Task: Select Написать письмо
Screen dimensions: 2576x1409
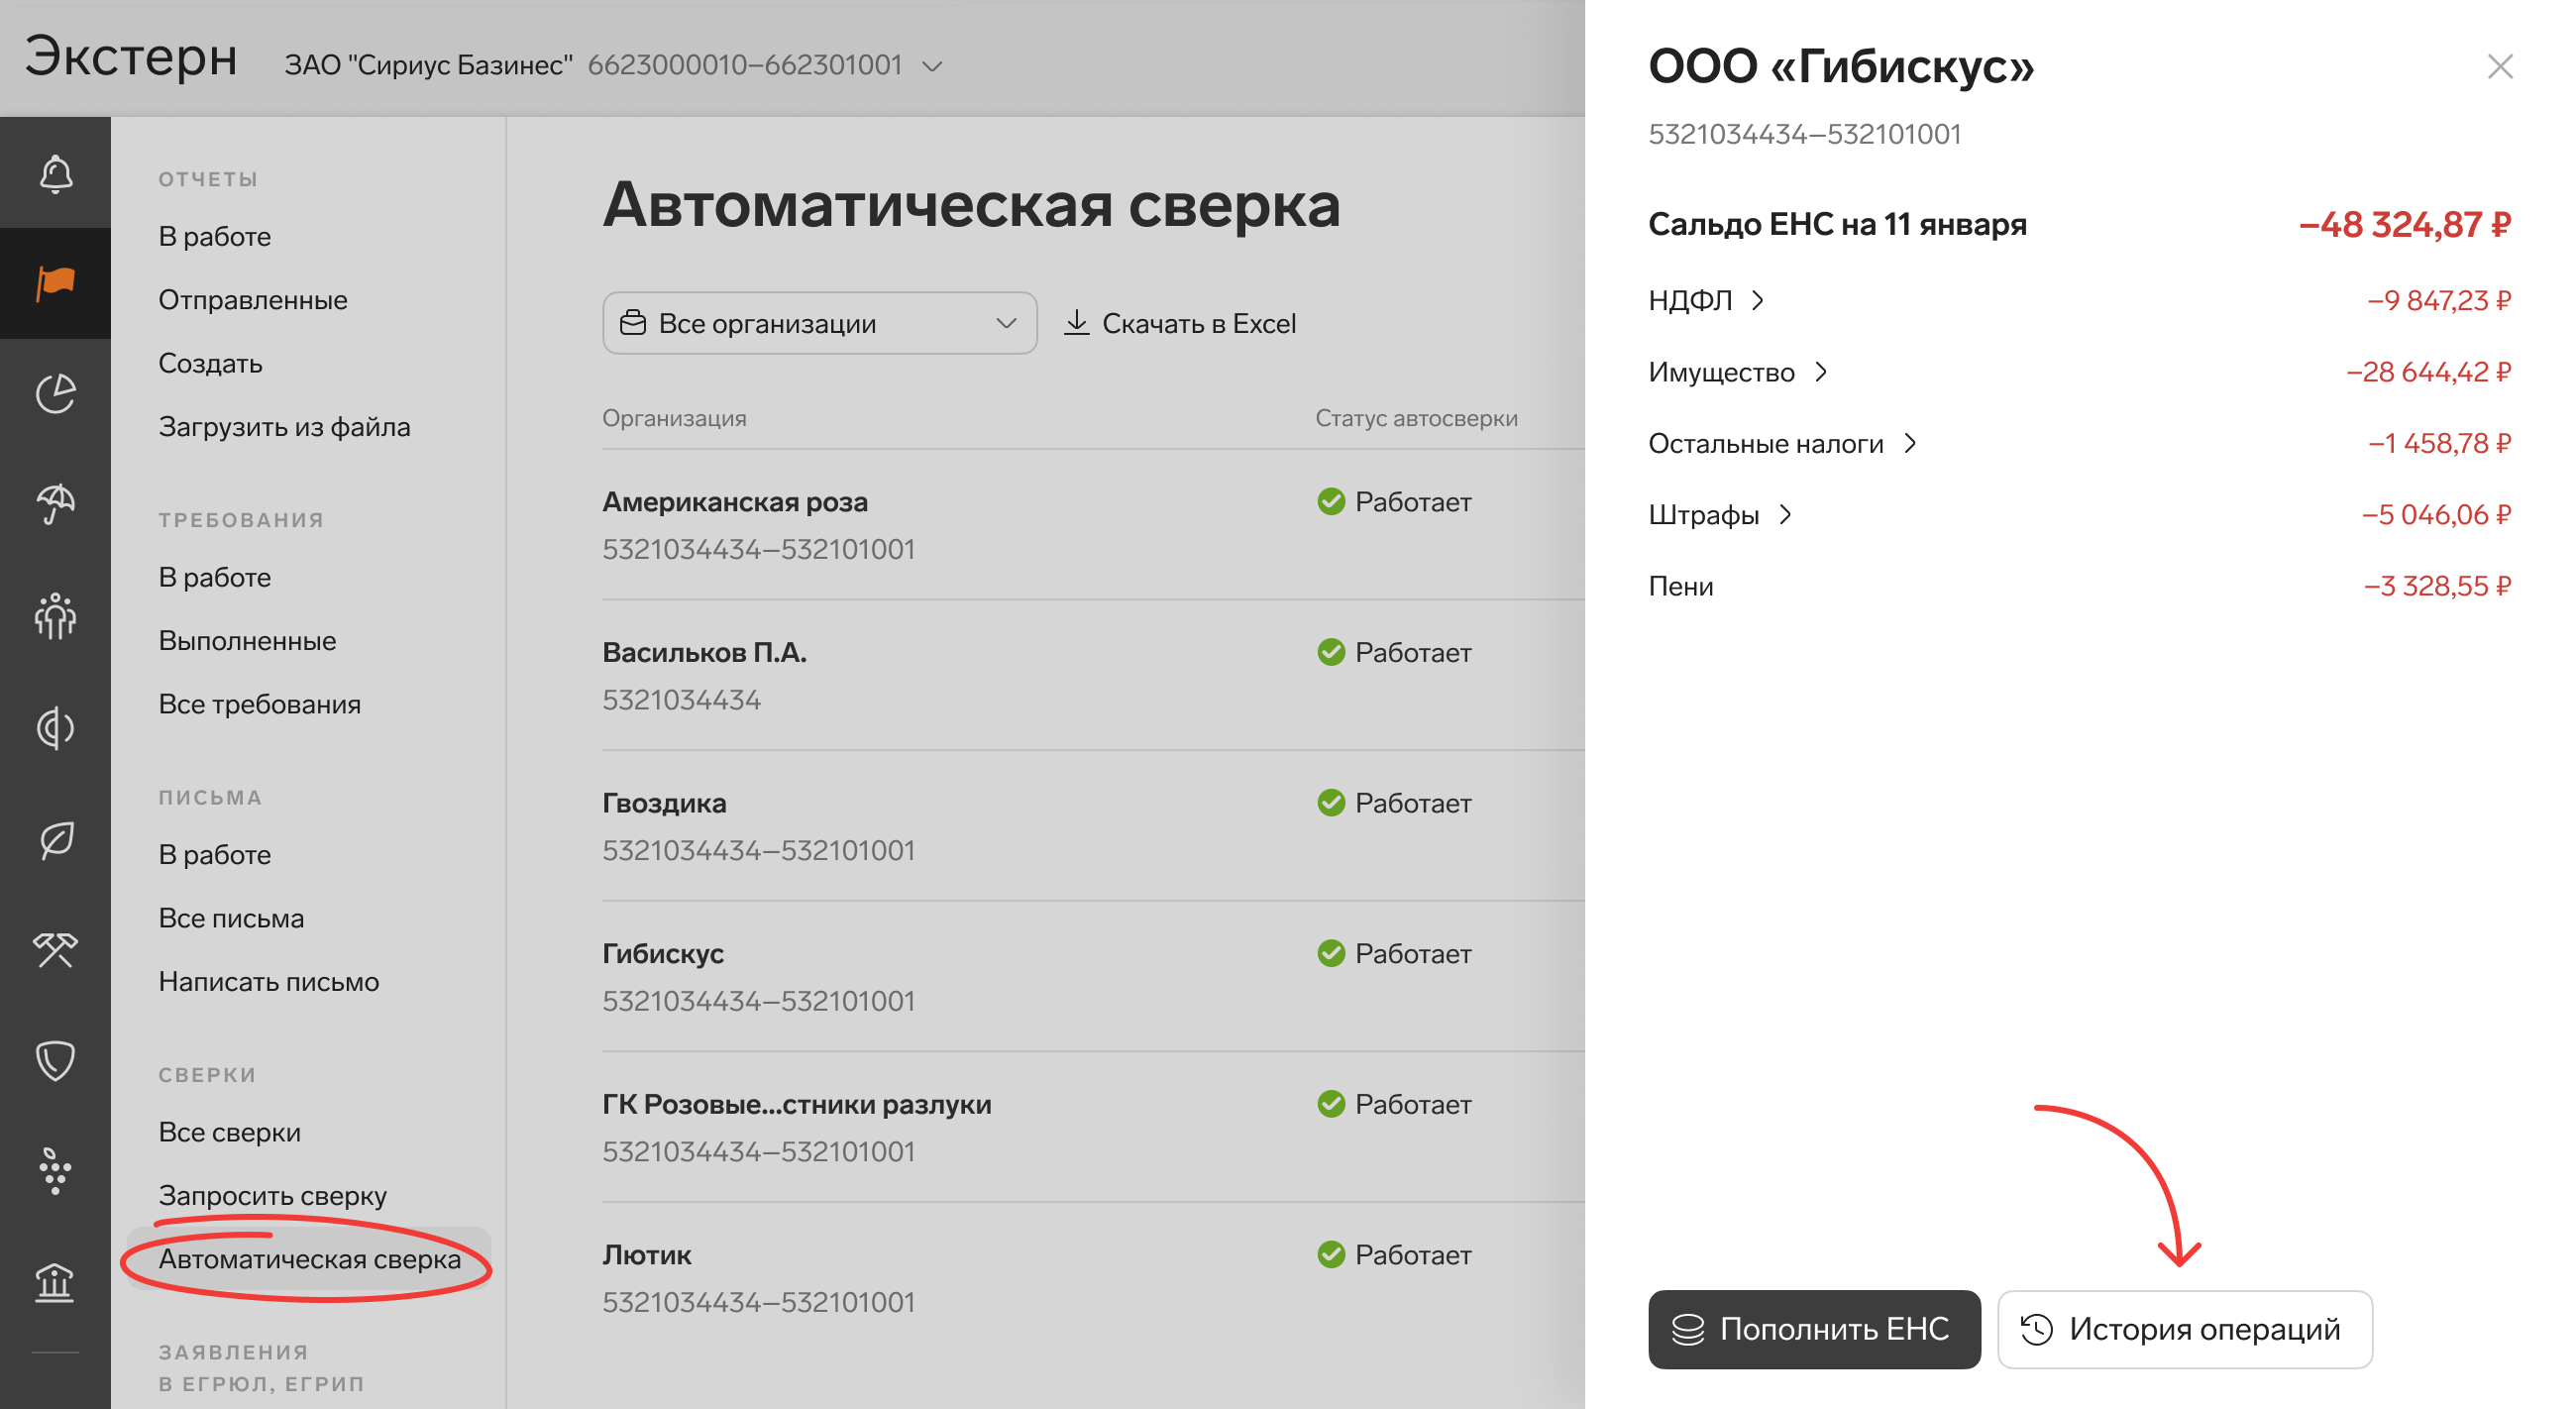Action: [x=268, y=981]
